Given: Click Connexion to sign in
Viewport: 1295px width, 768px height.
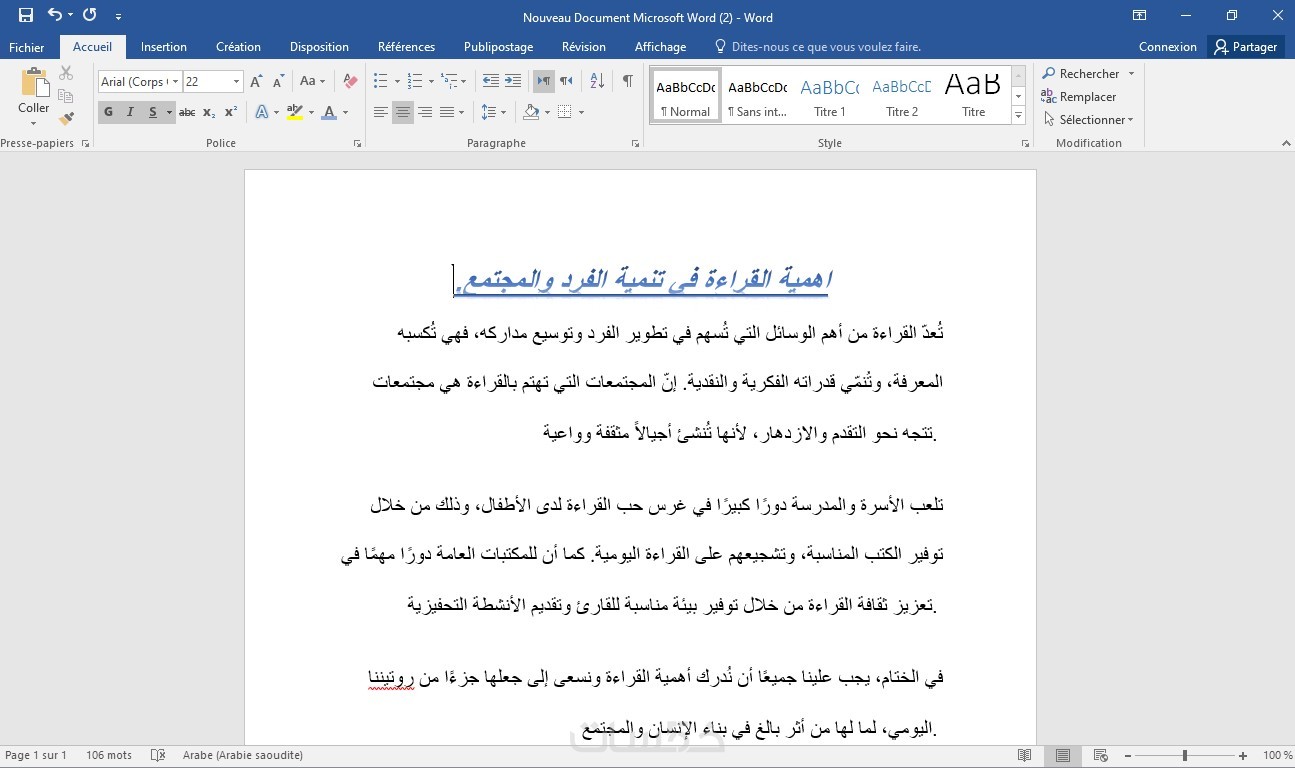Looking at the screenshot, I should (x=1167, y=47).
